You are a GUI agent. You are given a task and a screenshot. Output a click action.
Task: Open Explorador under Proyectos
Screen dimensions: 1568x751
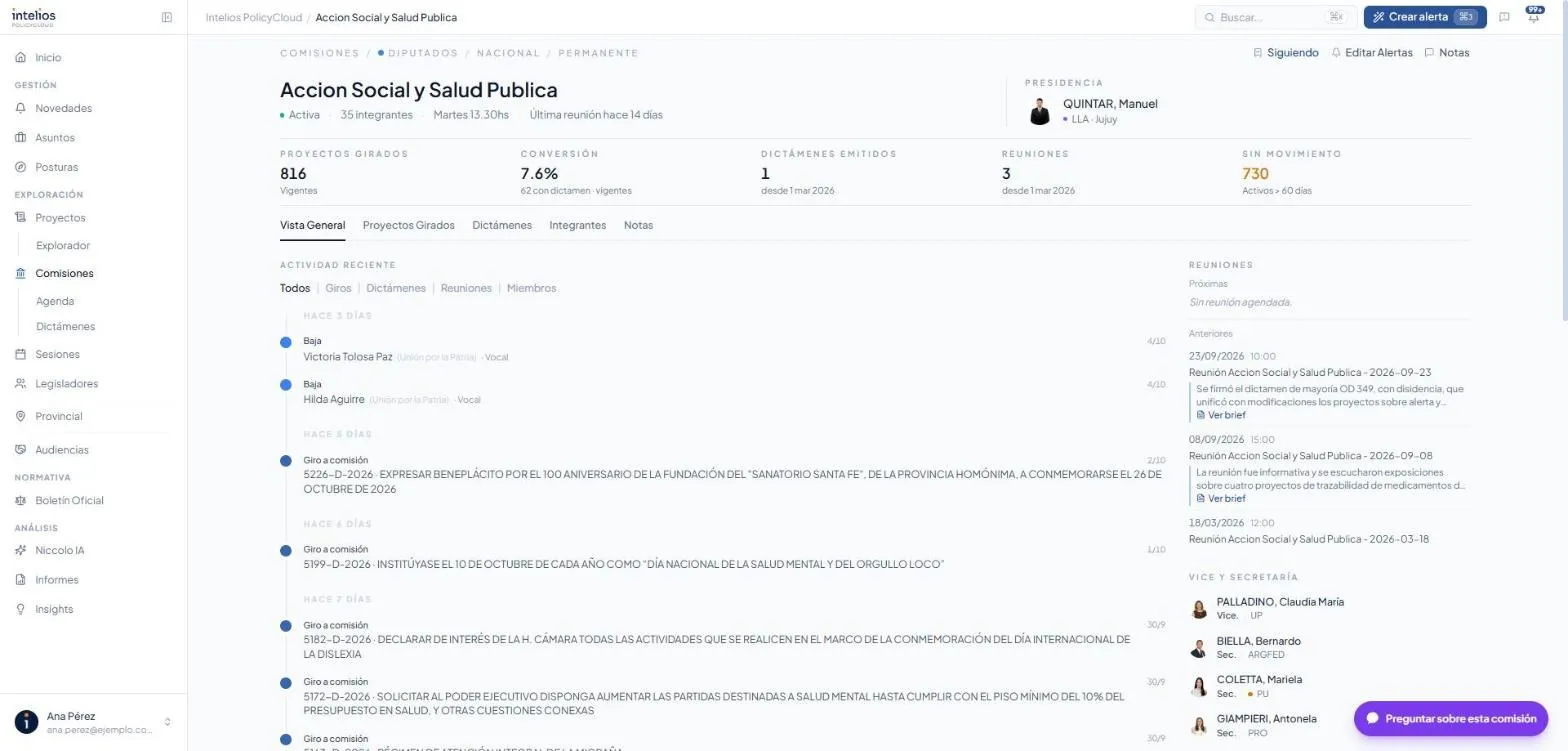pyautogui.click(x=63, y=245)
